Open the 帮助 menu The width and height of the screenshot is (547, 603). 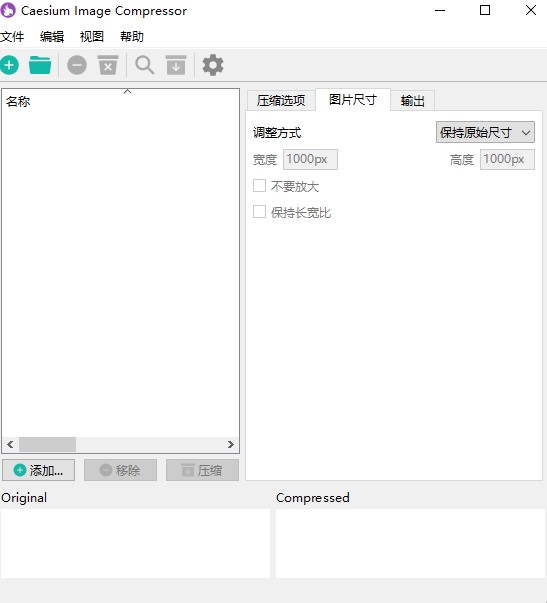tap(132, 37)
